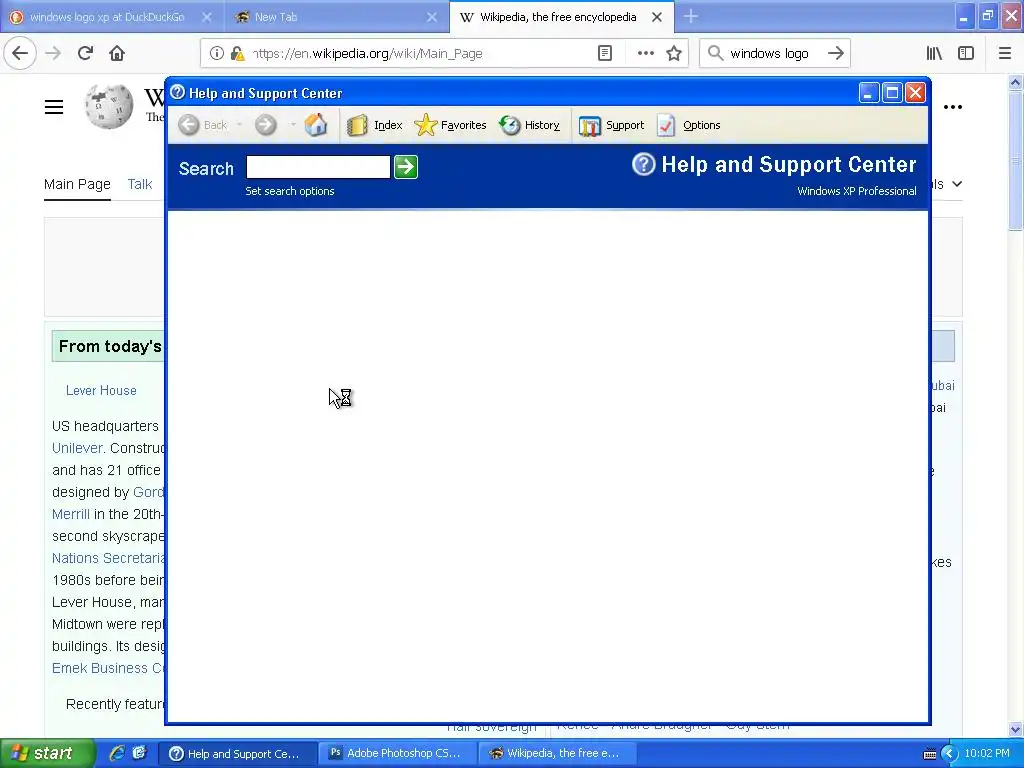The width and height of the screenshot is (1024, 768).
Task: Bookmark this page with the star icon
Action: pos(674,53)
